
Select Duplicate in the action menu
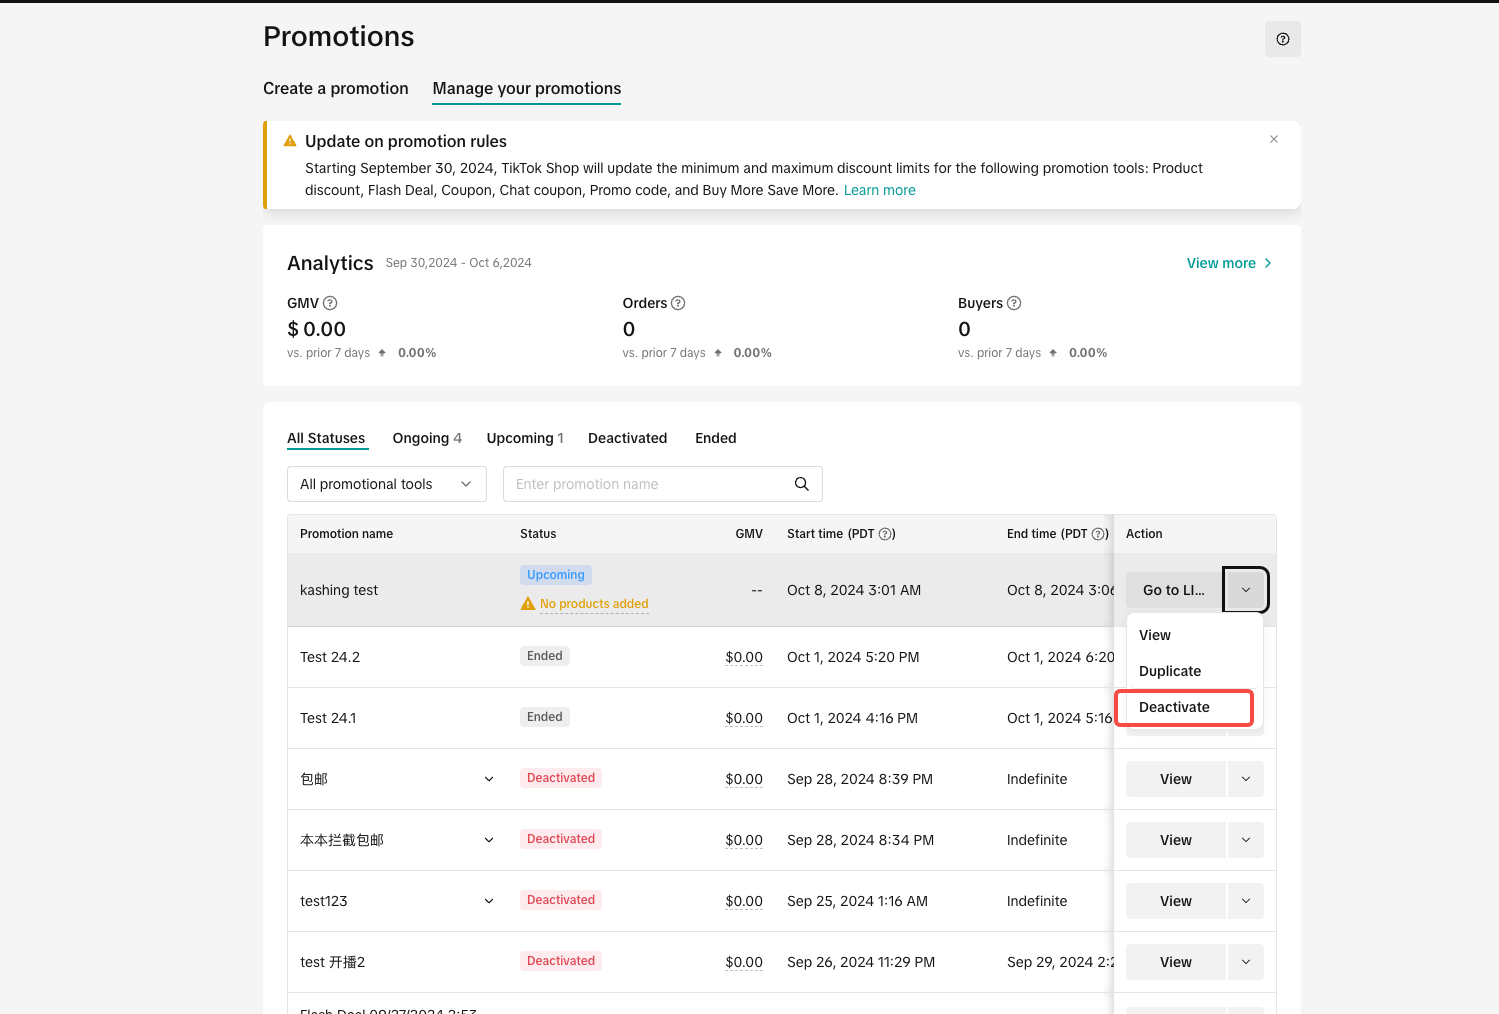pyautogui.click(x=1170, y=671)
